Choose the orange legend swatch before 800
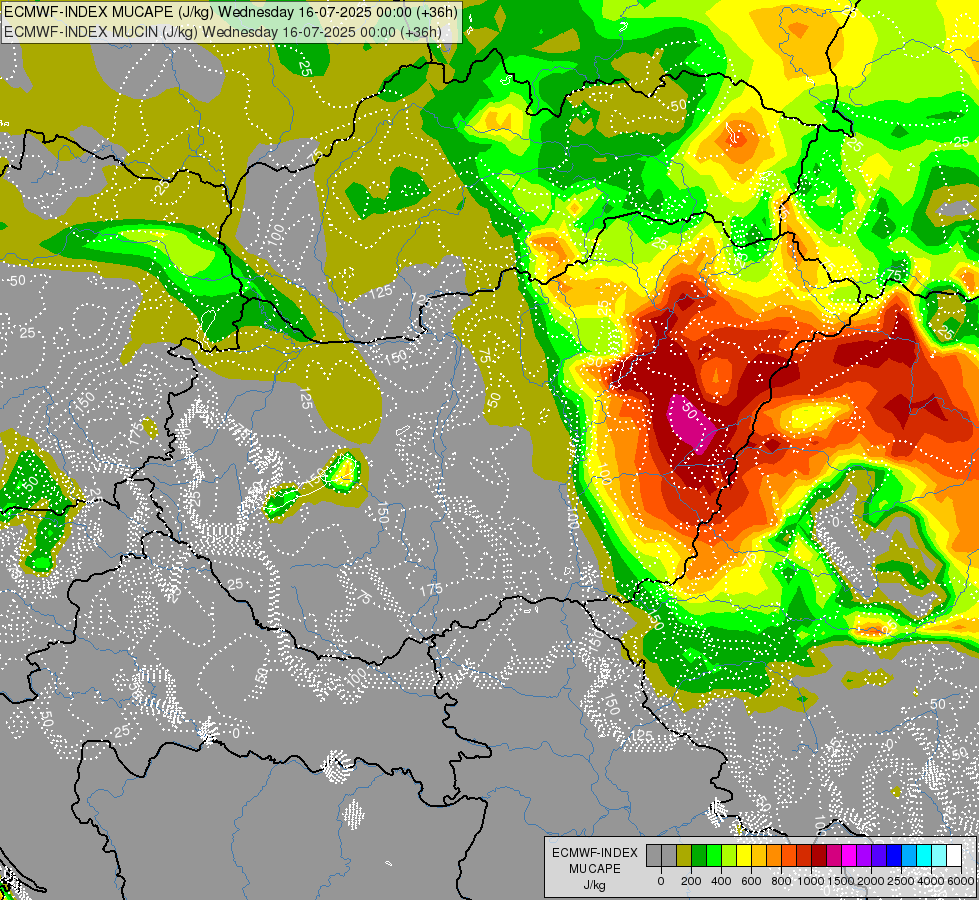This screenshot has height=900, width=979. tap(774, 856)
